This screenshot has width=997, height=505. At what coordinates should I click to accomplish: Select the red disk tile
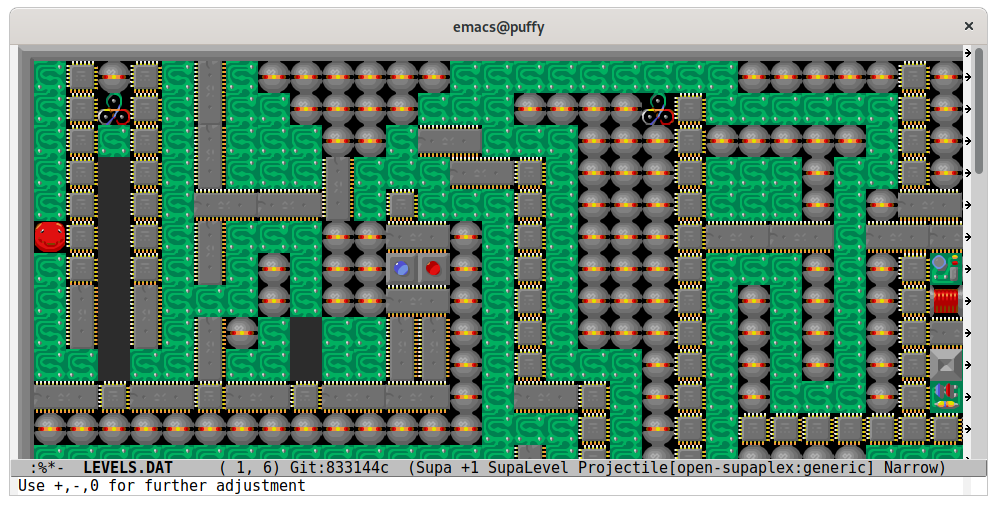434,268
